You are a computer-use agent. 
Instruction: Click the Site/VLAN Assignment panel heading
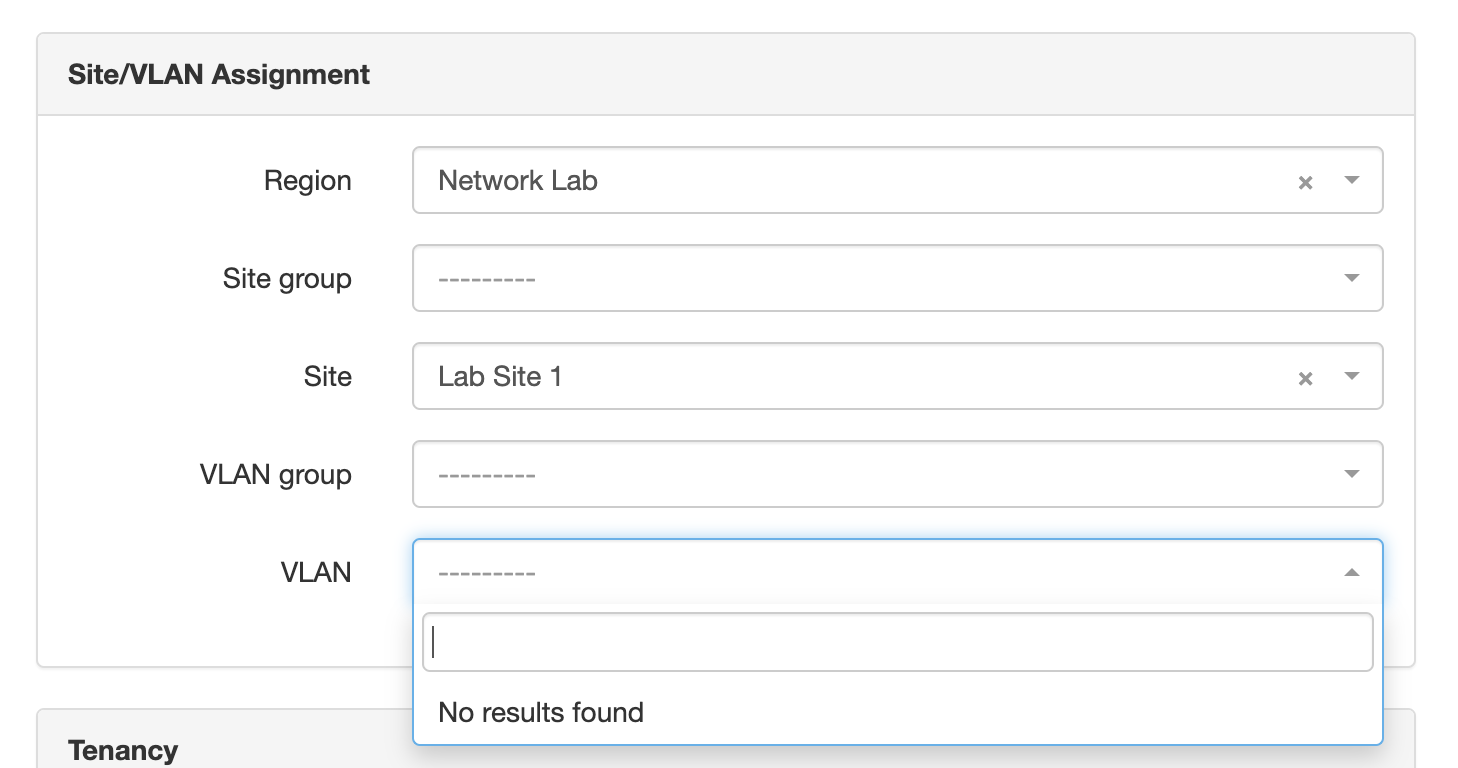click(219, 75)
